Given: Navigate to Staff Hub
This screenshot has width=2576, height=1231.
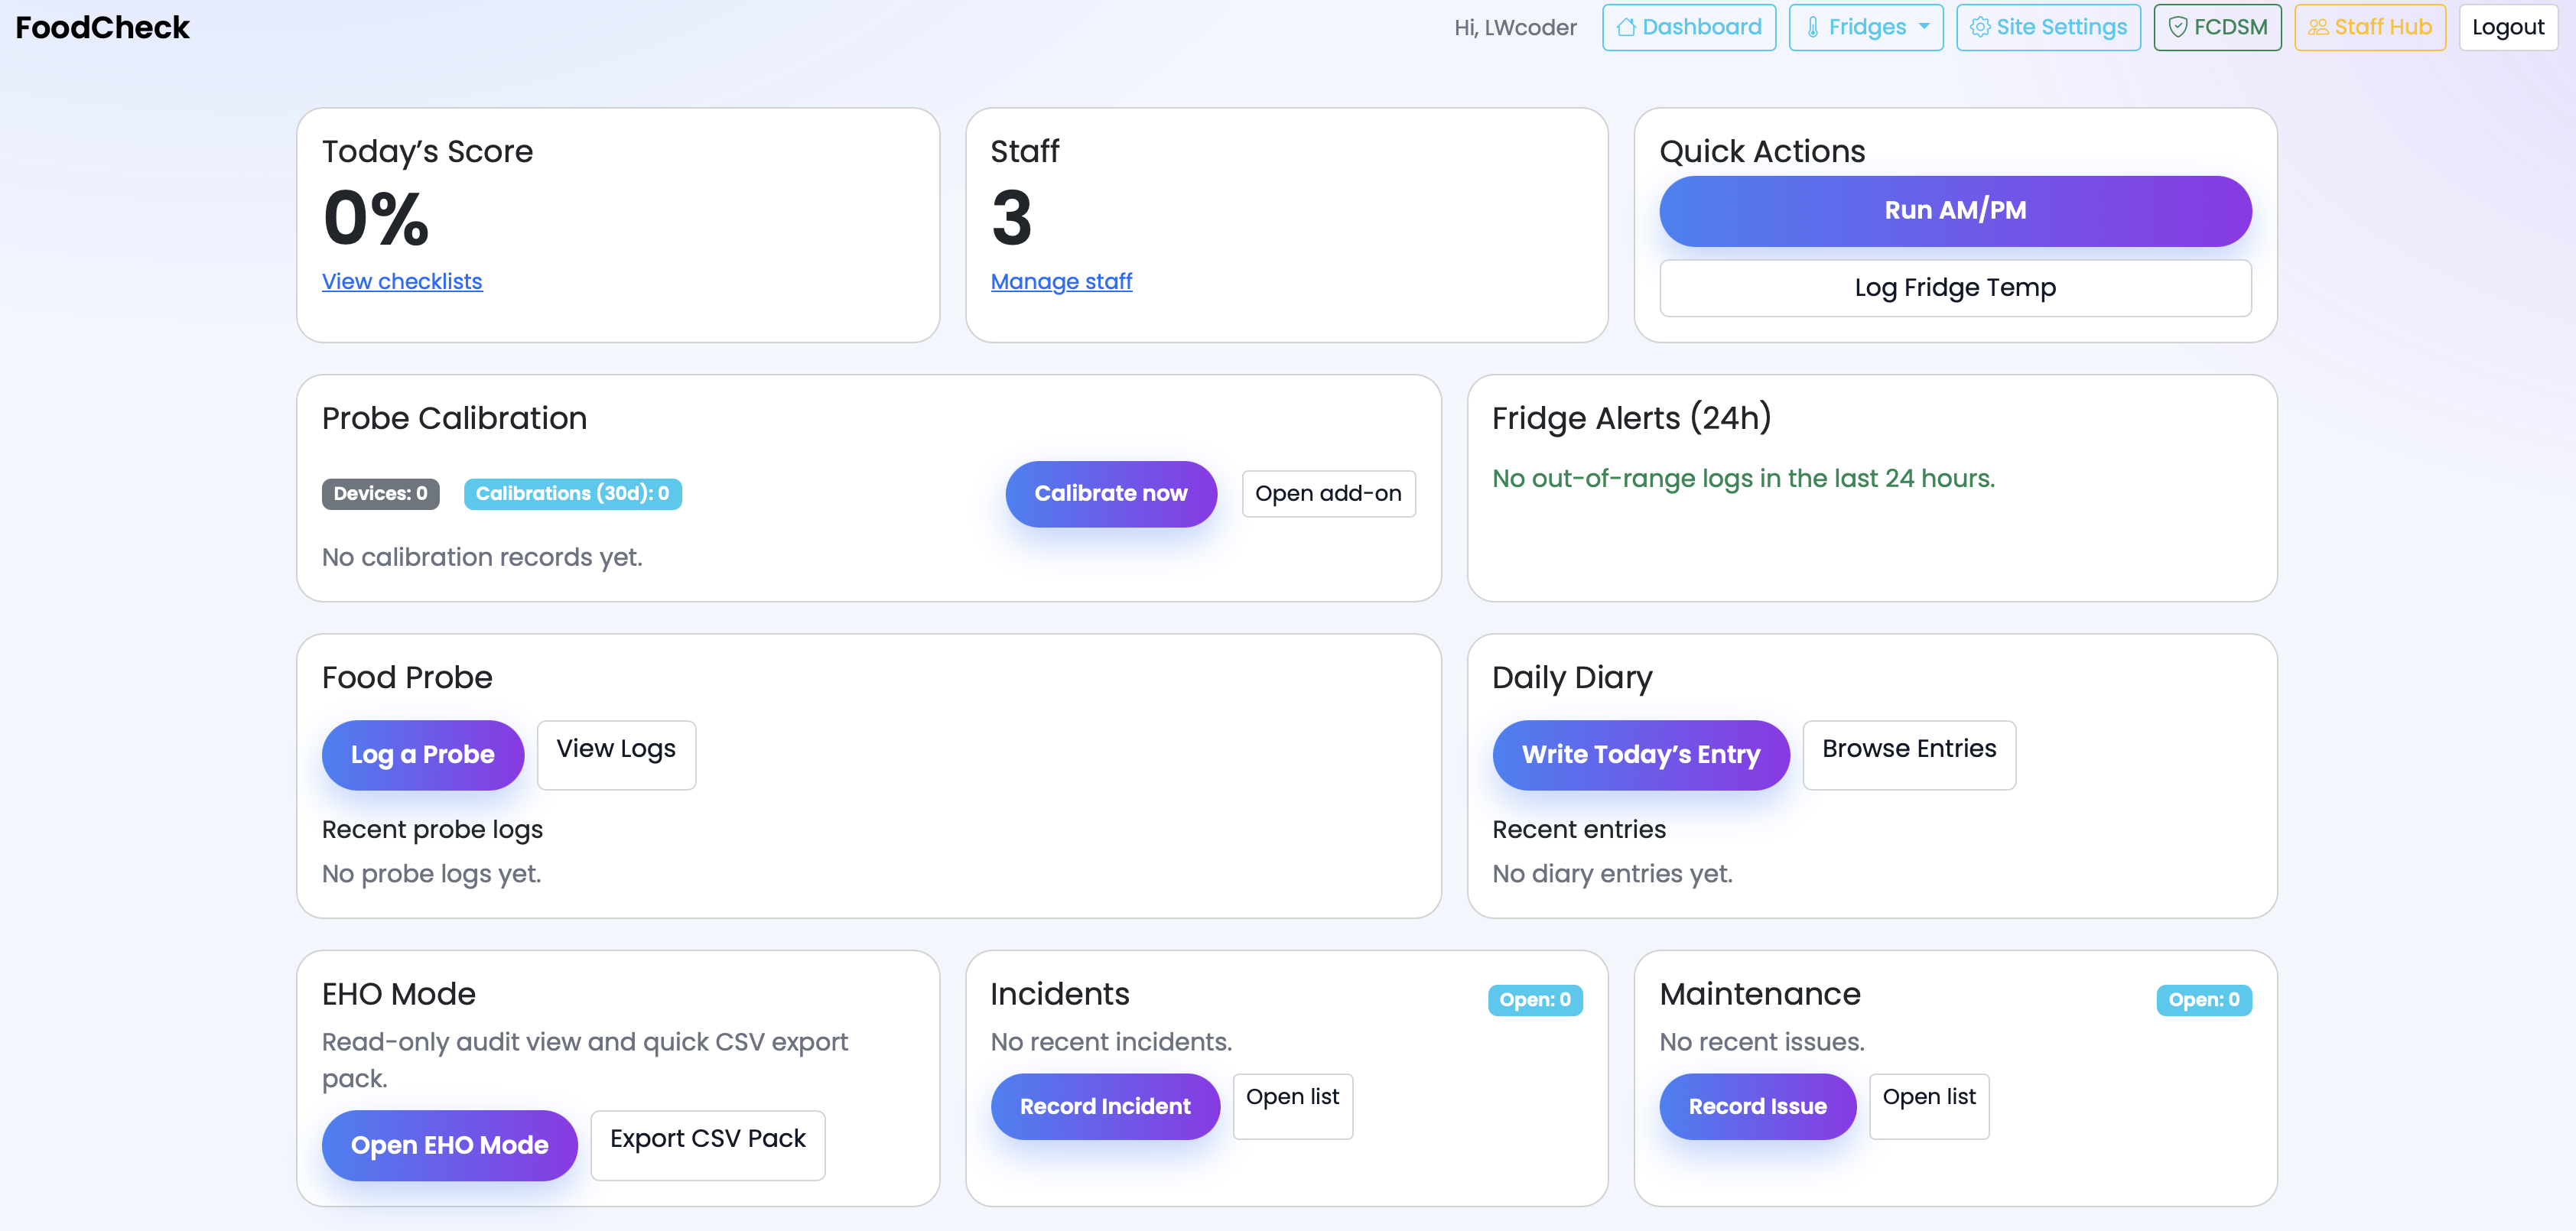Looking at the screenshot, I should coord(2370,27).
